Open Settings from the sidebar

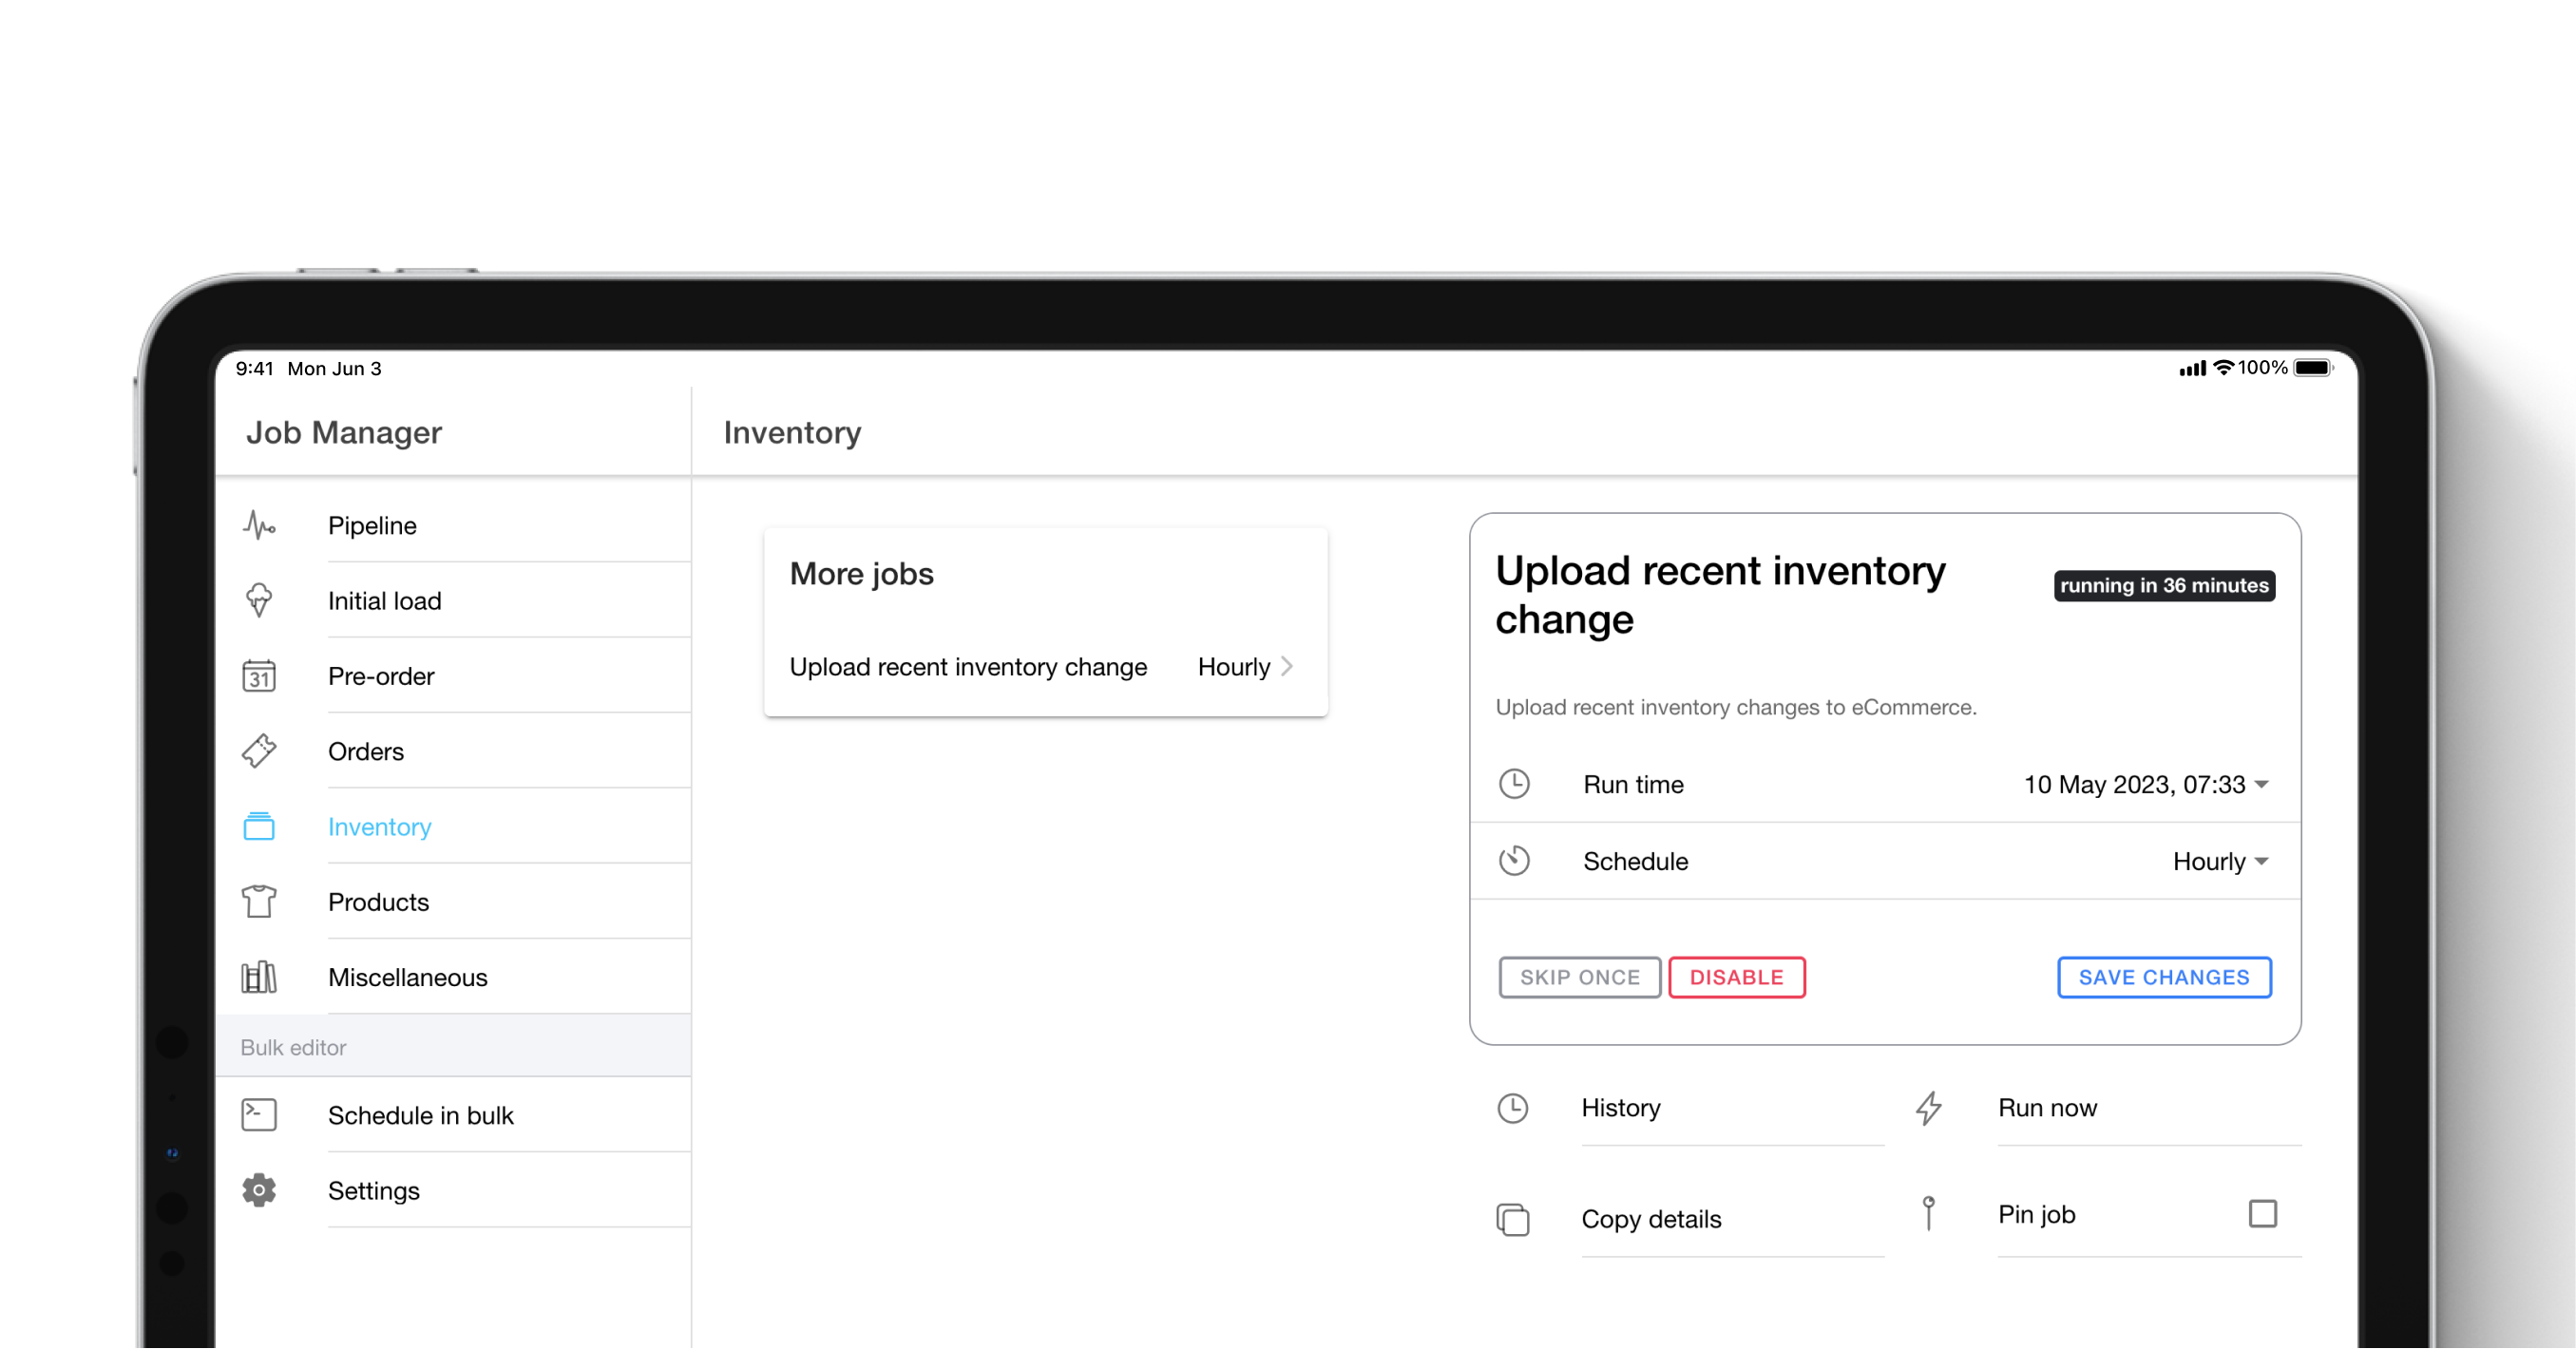point(454,1190)
